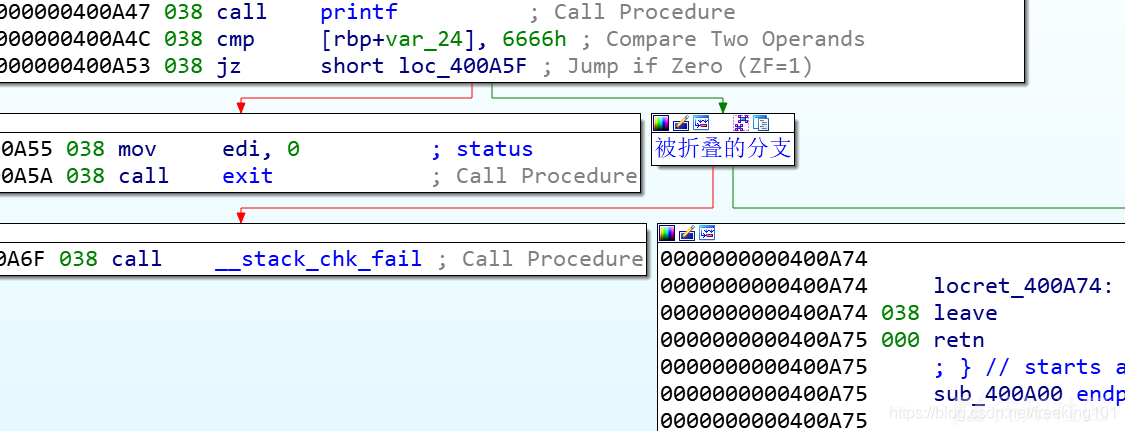This screenshot has width=1125, height=431.
Task: Follow the __stack_chk_fail call reference
Action: click(318, 259)
